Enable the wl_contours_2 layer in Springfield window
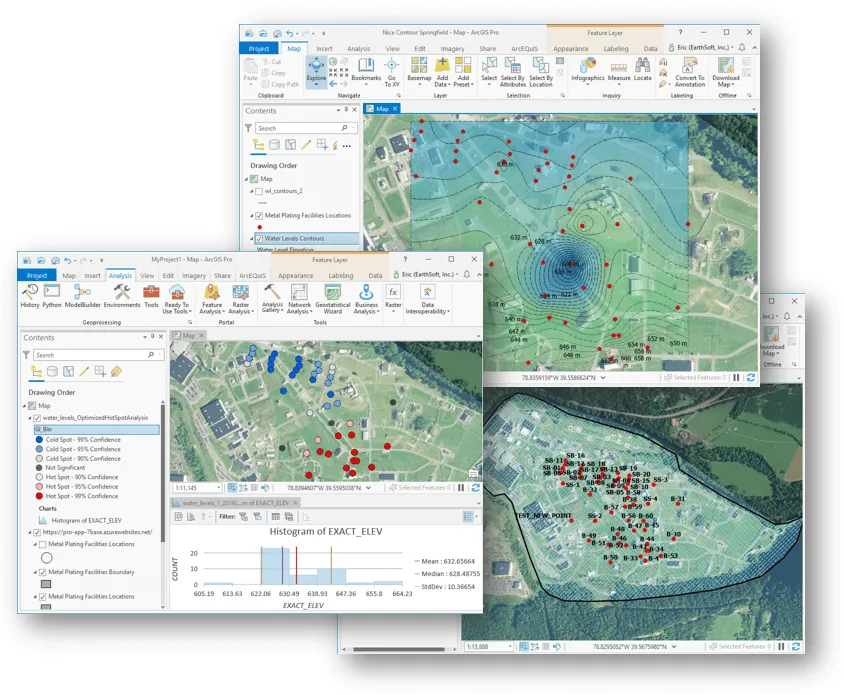 point(259,191)
